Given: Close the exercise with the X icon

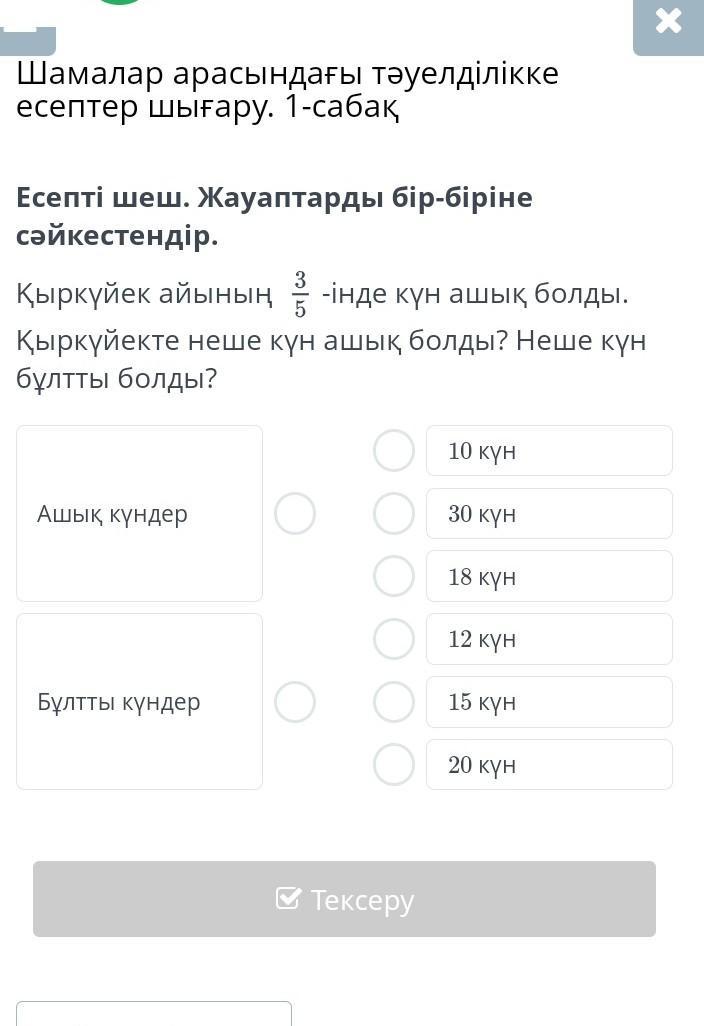Looking at the screenshot, I should (x=668, y=22).
